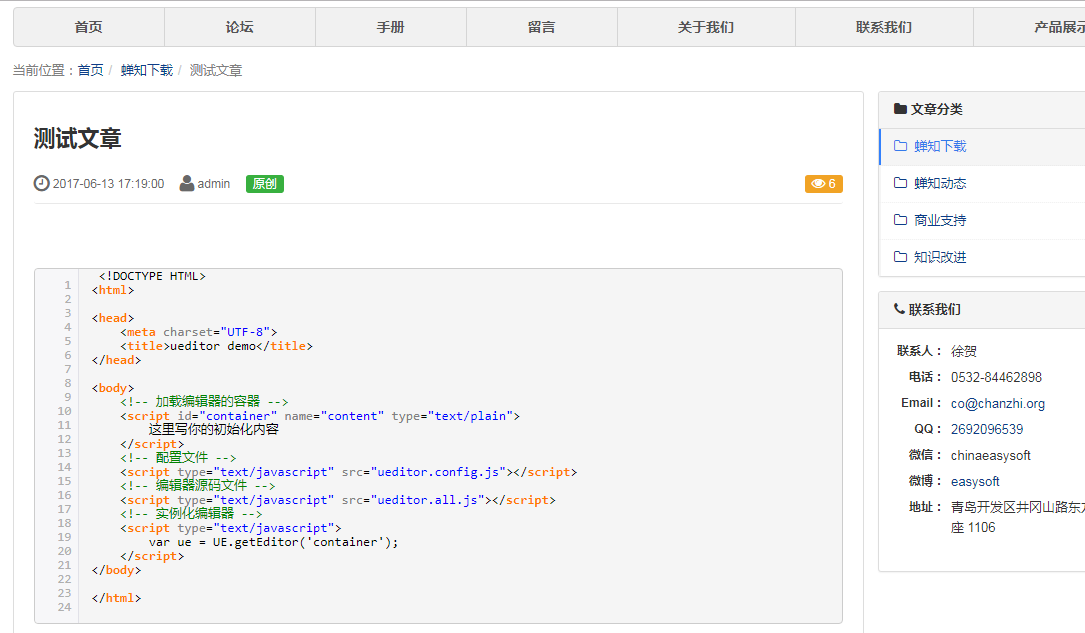The image size is (1085, 633).
Task: Click the folder icon beside 知识改进
Action: pos(900,257)
